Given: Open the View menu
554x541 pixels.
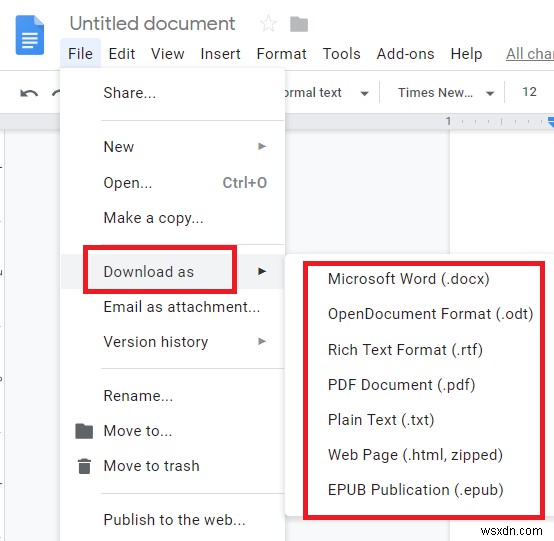Looking at the screenshot, I should (168, 54).
